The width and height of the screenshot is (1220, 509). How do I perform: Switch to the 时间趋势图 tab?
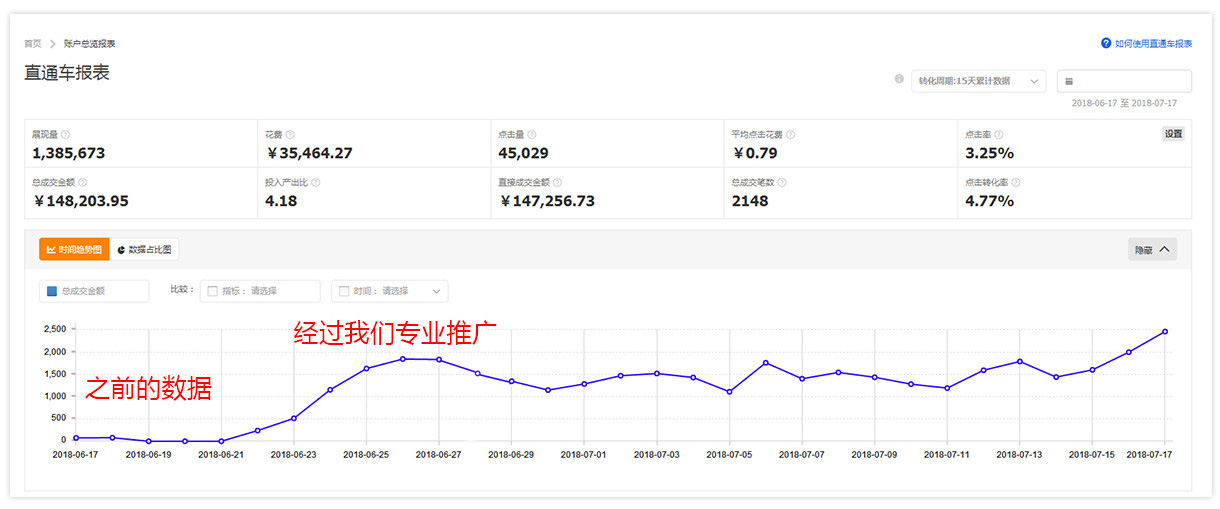pos(73,250)
